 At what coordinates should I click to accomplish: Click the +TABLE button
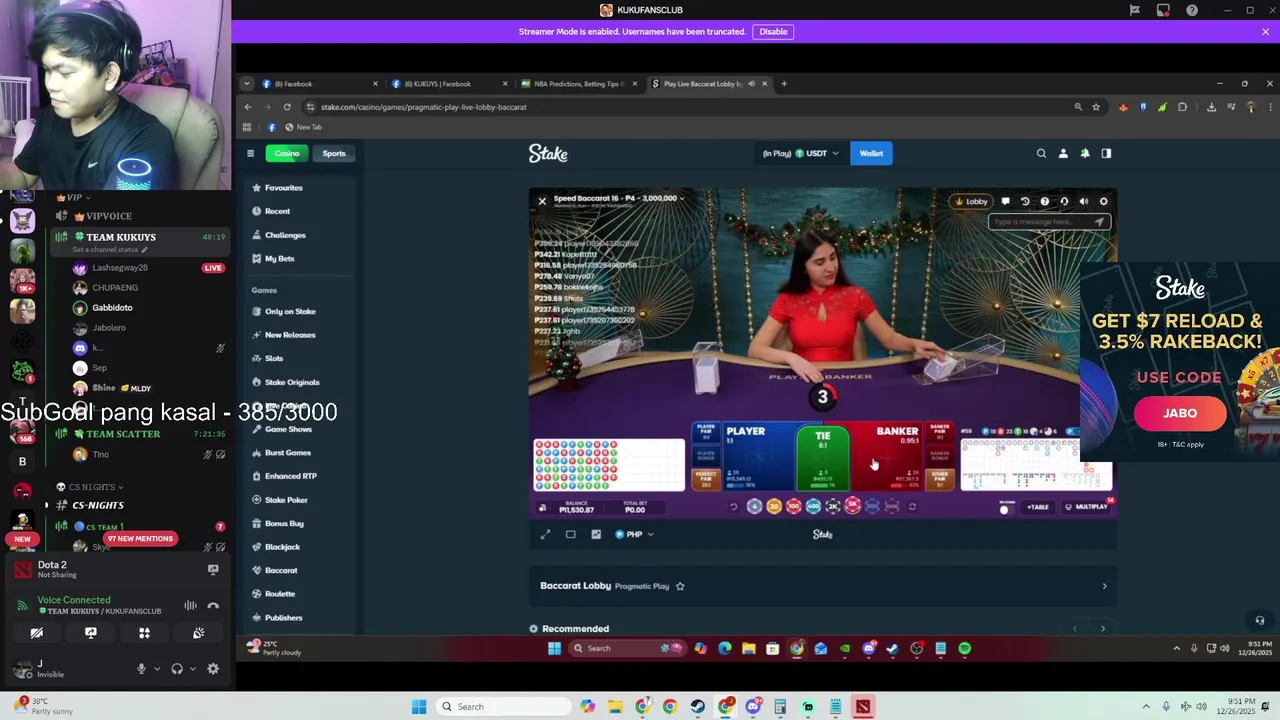point(1037,507)
